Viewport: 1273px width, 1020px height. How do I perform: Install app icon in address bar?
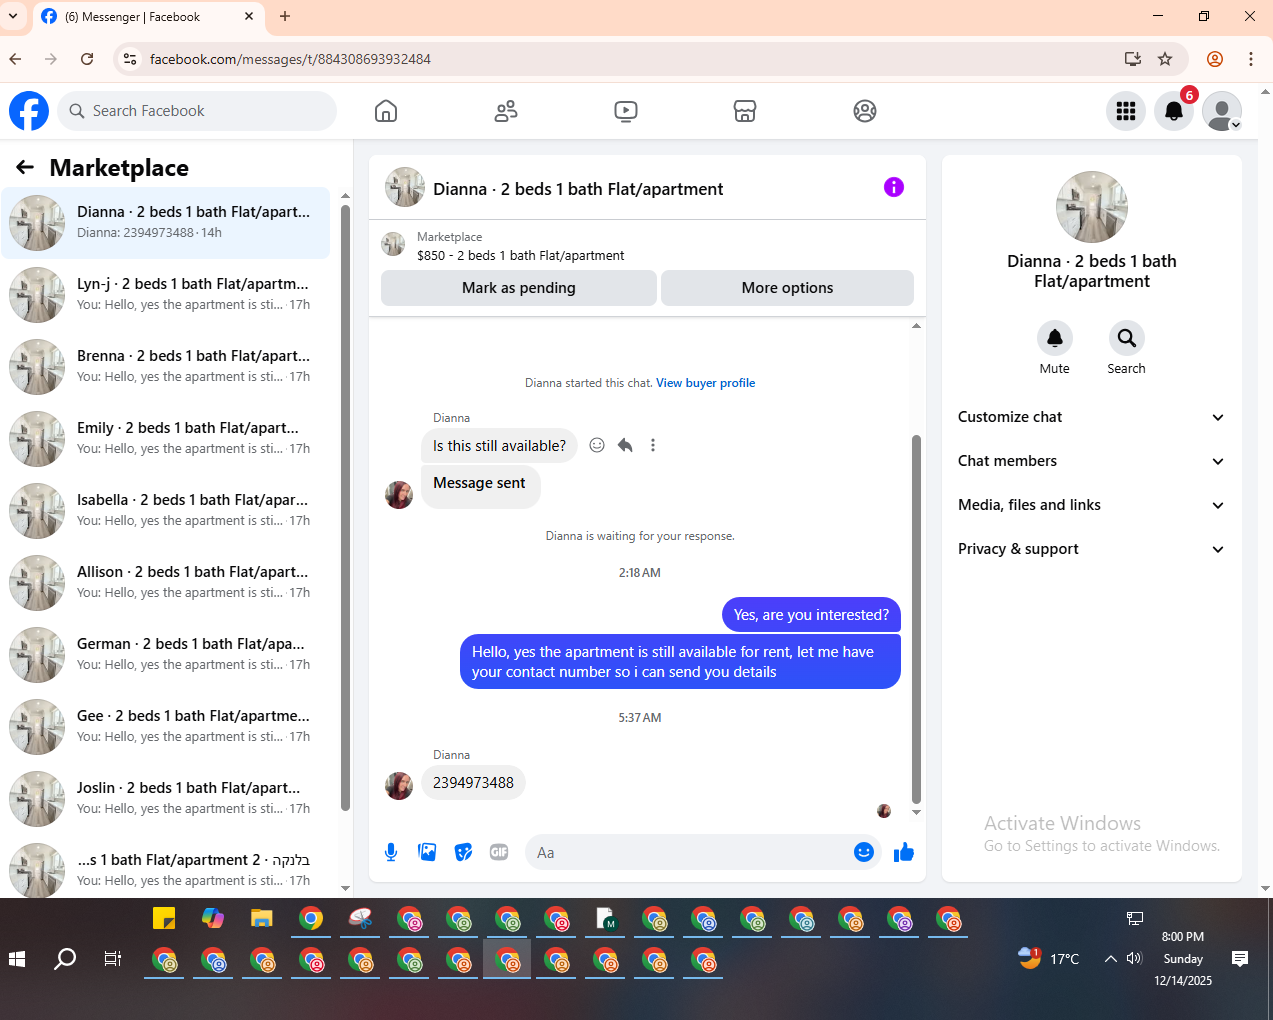point(1133,59)
